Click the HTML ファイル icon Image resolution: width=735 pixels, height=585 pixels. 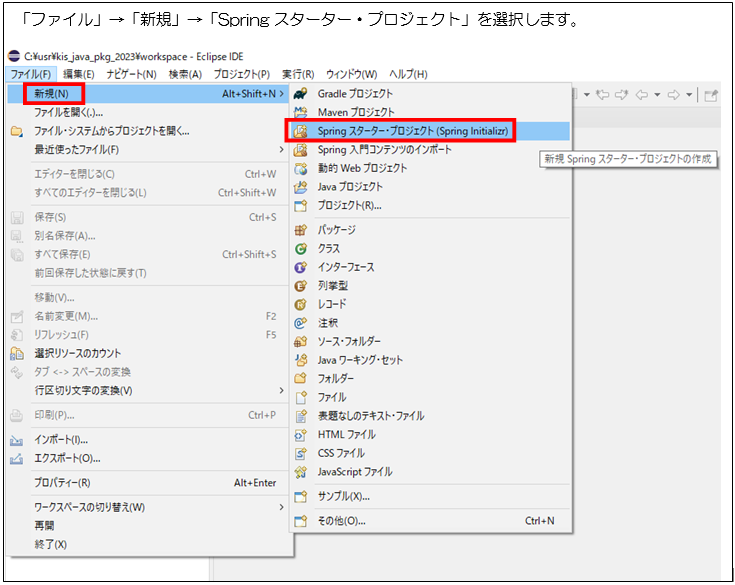click(300, 435)
